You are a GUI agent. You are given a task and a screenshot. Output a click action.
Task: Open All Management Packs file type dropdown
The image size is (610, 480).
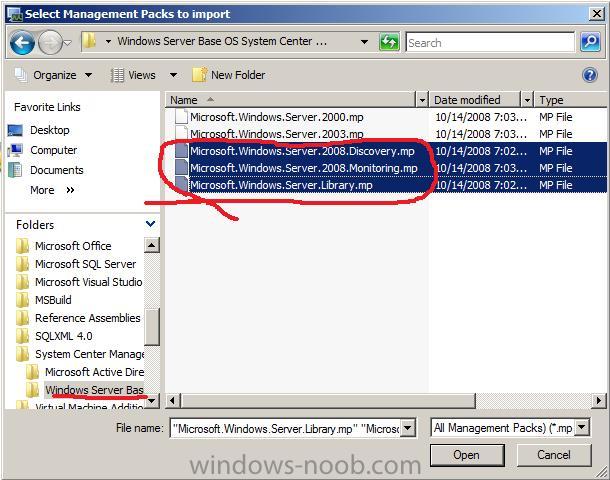(x=582, y=428)
